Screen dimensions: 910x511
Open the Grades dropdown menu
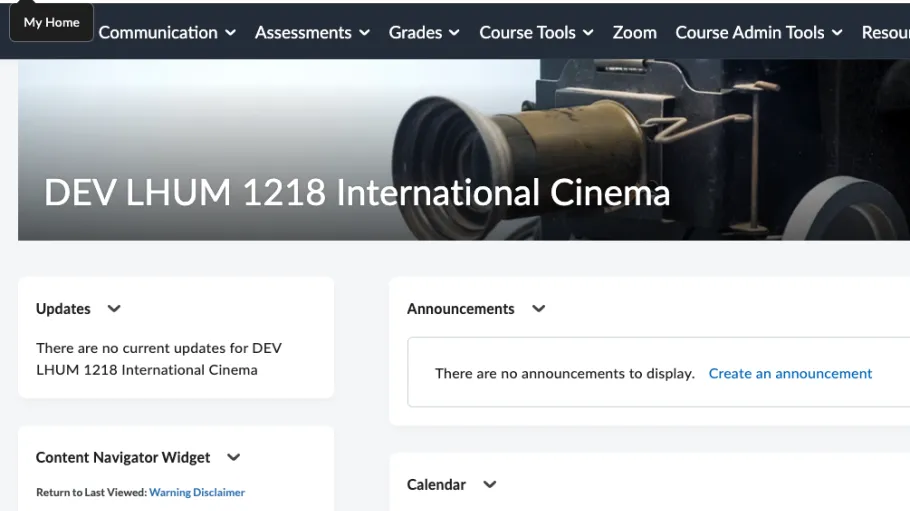(x=424, y=32)
